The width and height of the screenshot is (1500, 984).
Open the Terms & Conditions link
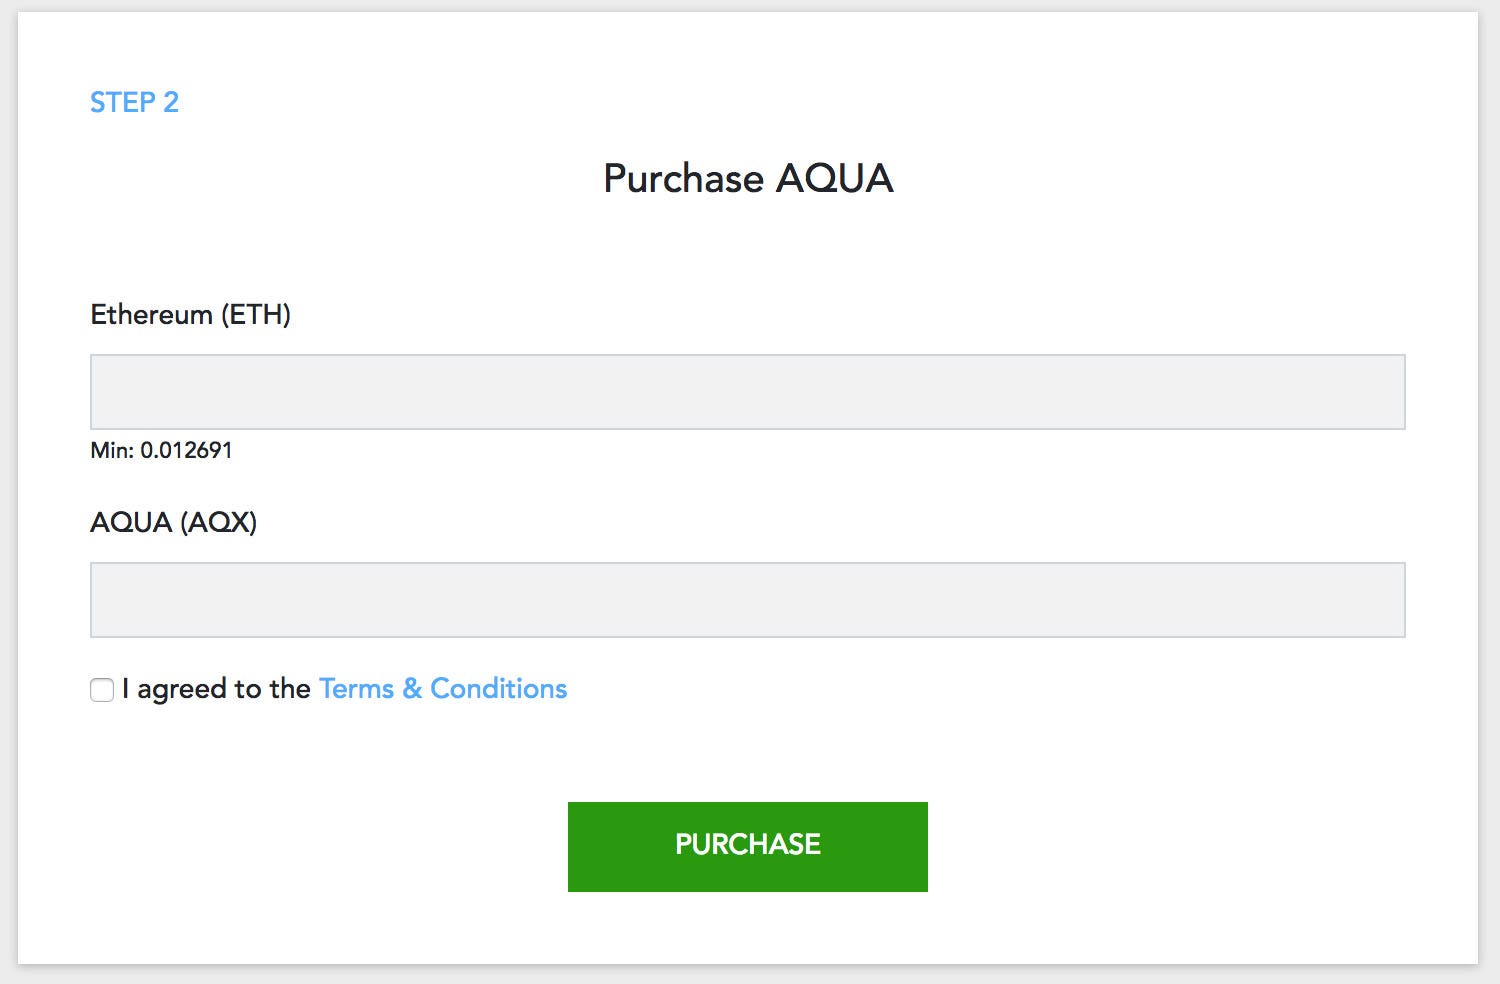pos(443,689)
